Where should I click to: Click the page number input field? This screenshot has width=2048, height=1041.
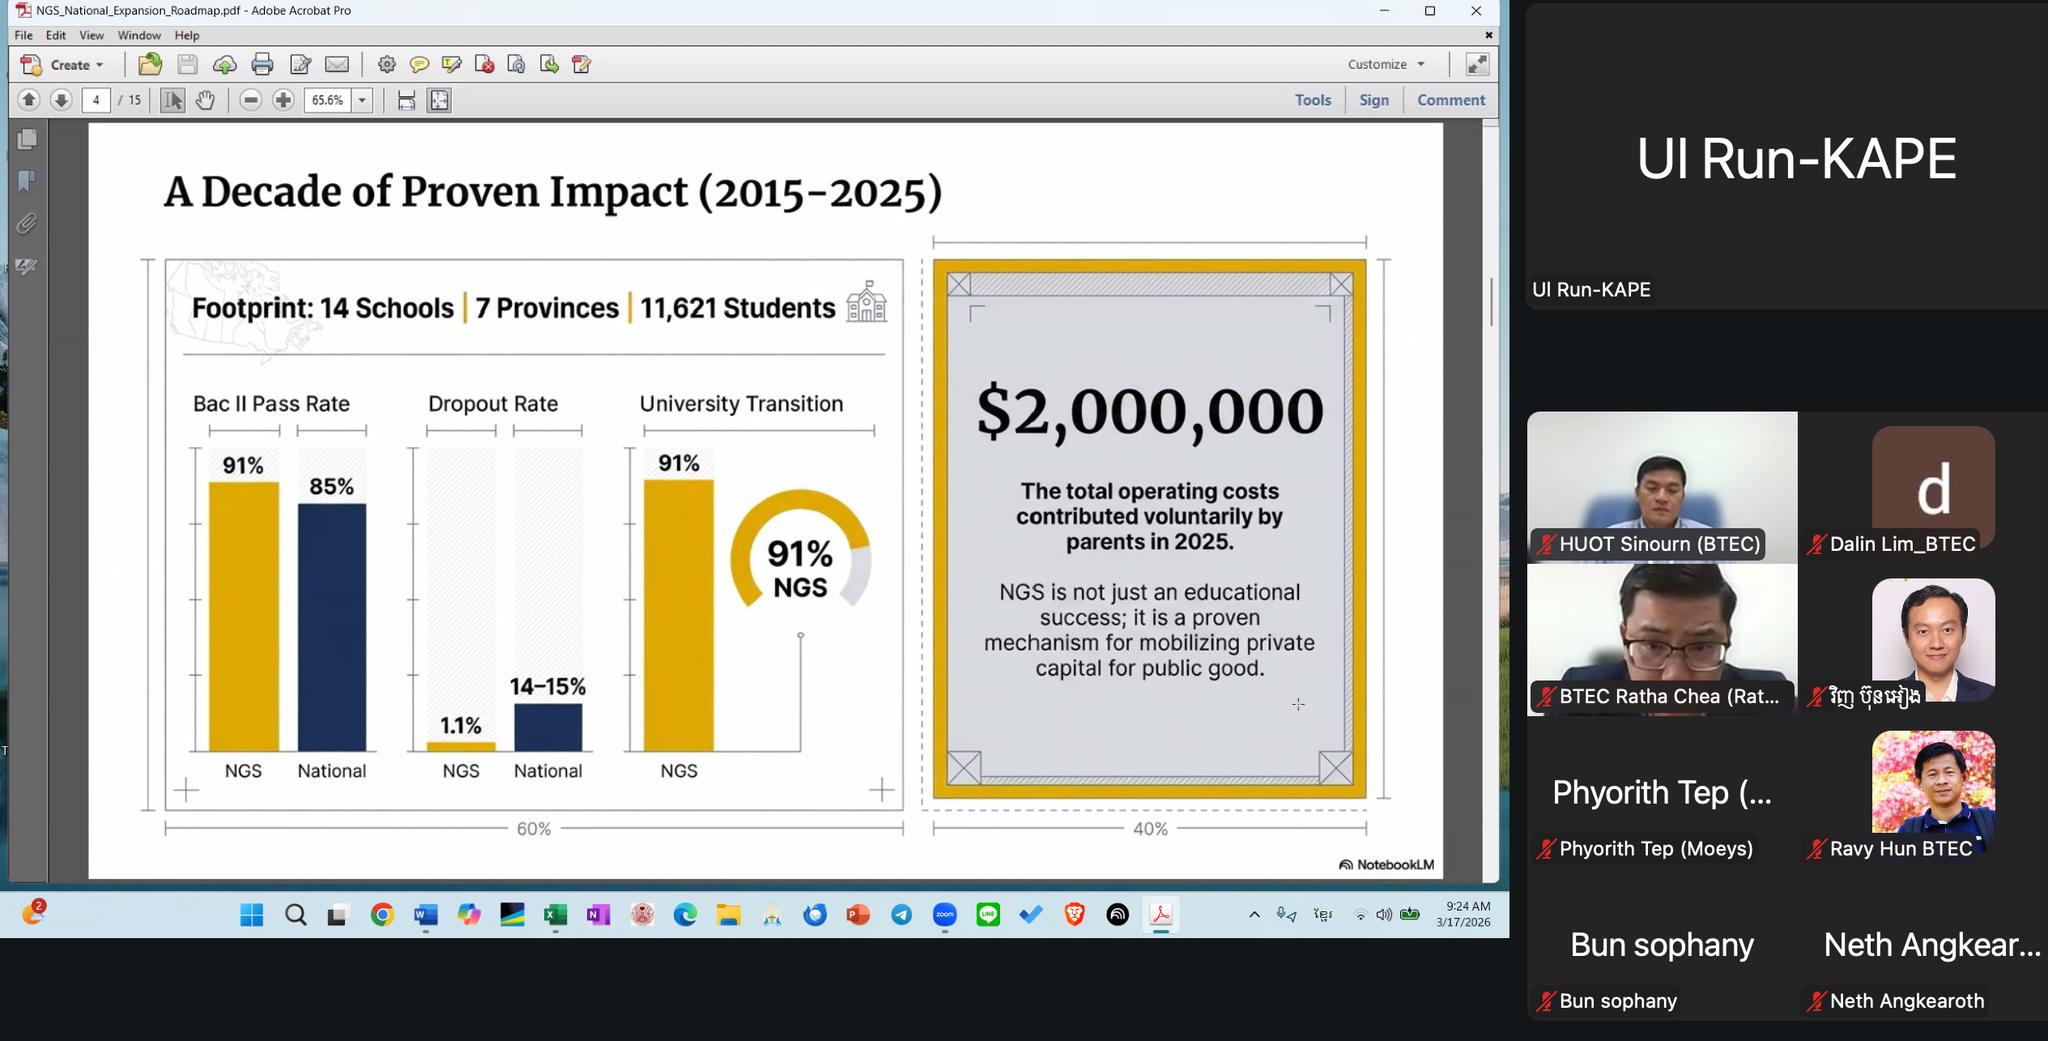96,100
